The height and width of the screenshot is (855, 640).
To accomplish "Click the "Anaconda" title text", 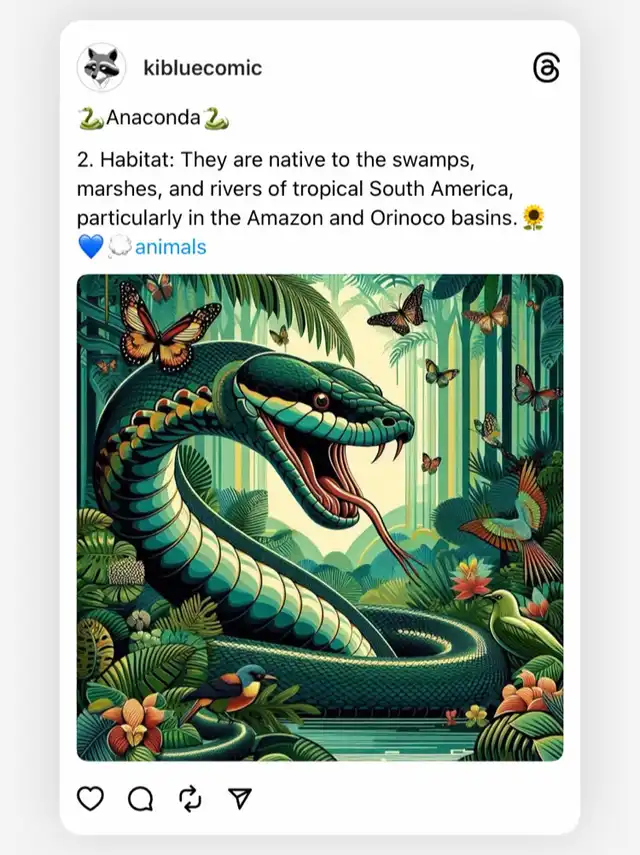I will (153, 117).
